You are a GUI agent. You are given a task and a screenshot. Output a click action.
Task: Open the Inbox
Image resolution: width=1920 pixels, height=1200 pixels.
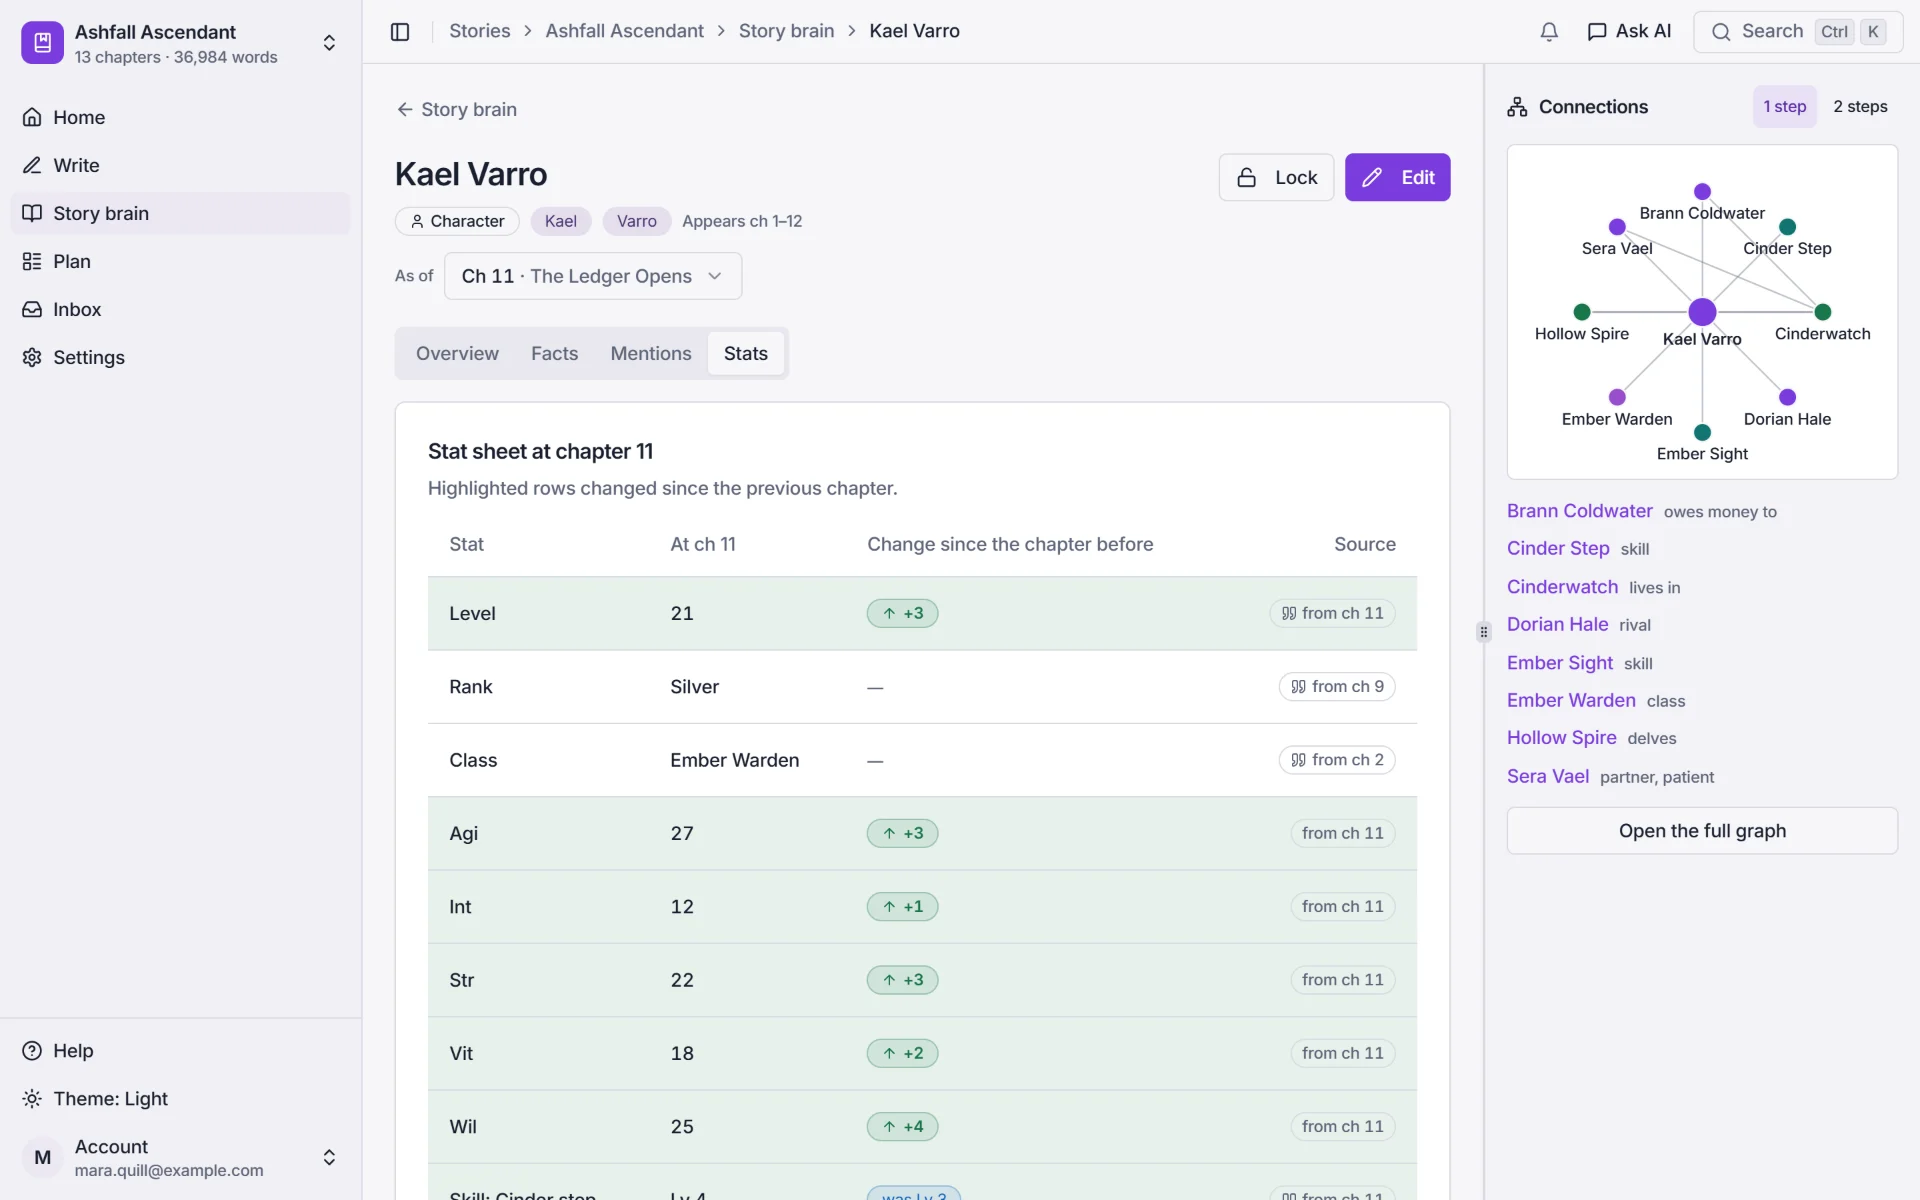coord(180,309)
